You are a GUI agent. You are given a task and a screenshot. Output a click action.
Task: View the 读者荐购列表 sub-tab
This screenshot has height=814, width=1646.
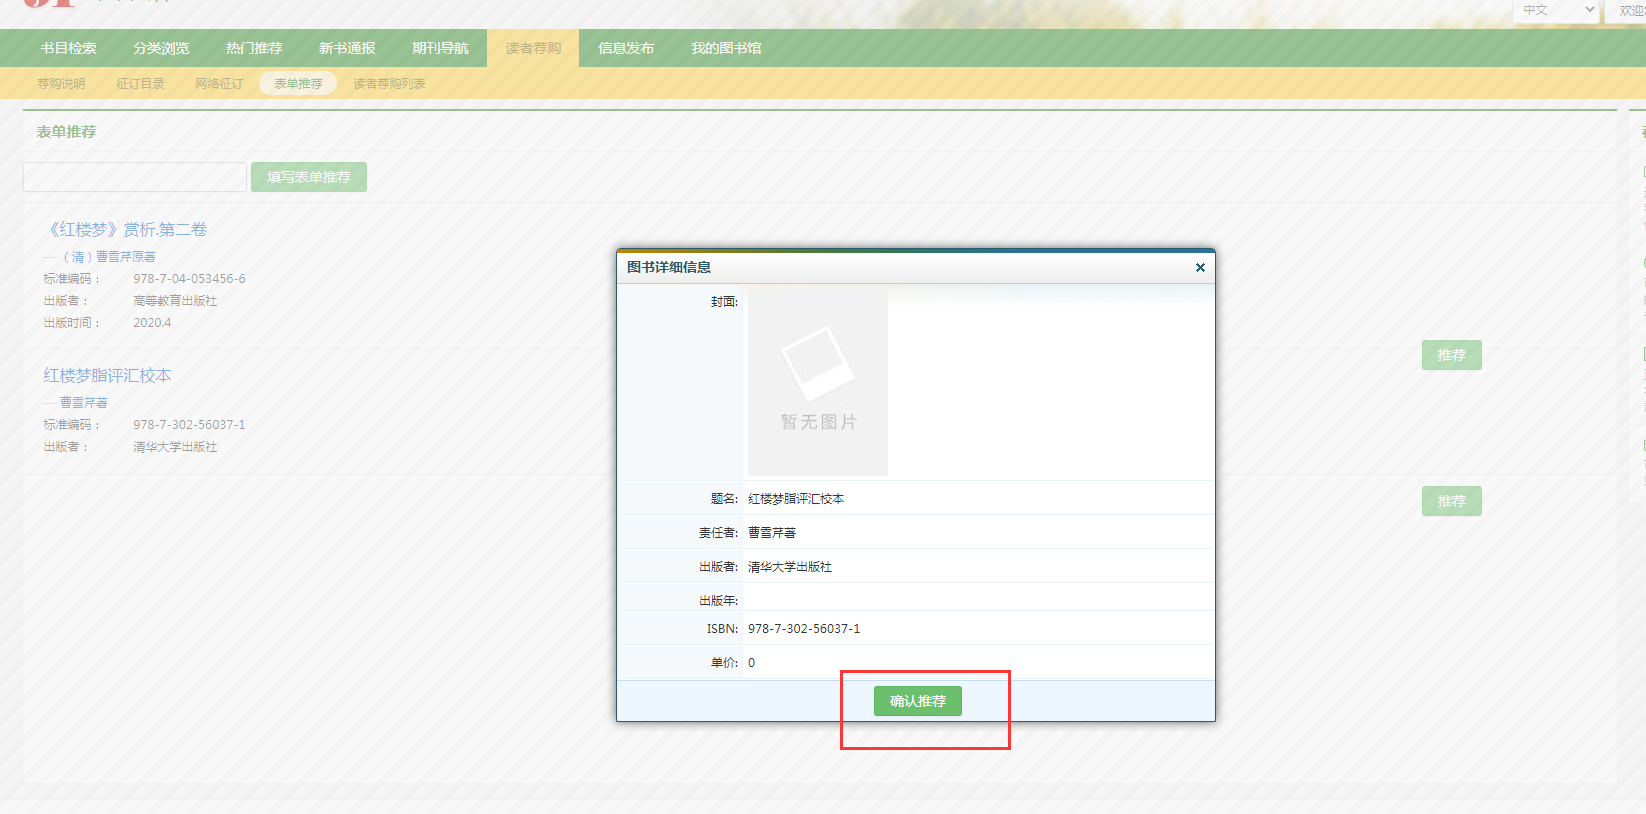[x=389, y=84]
